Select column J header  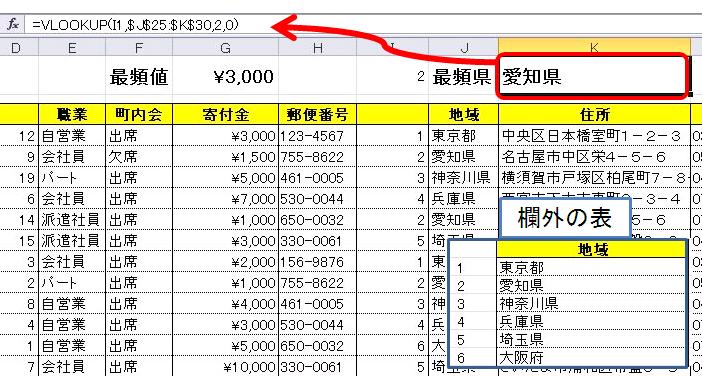coord(463,47)
